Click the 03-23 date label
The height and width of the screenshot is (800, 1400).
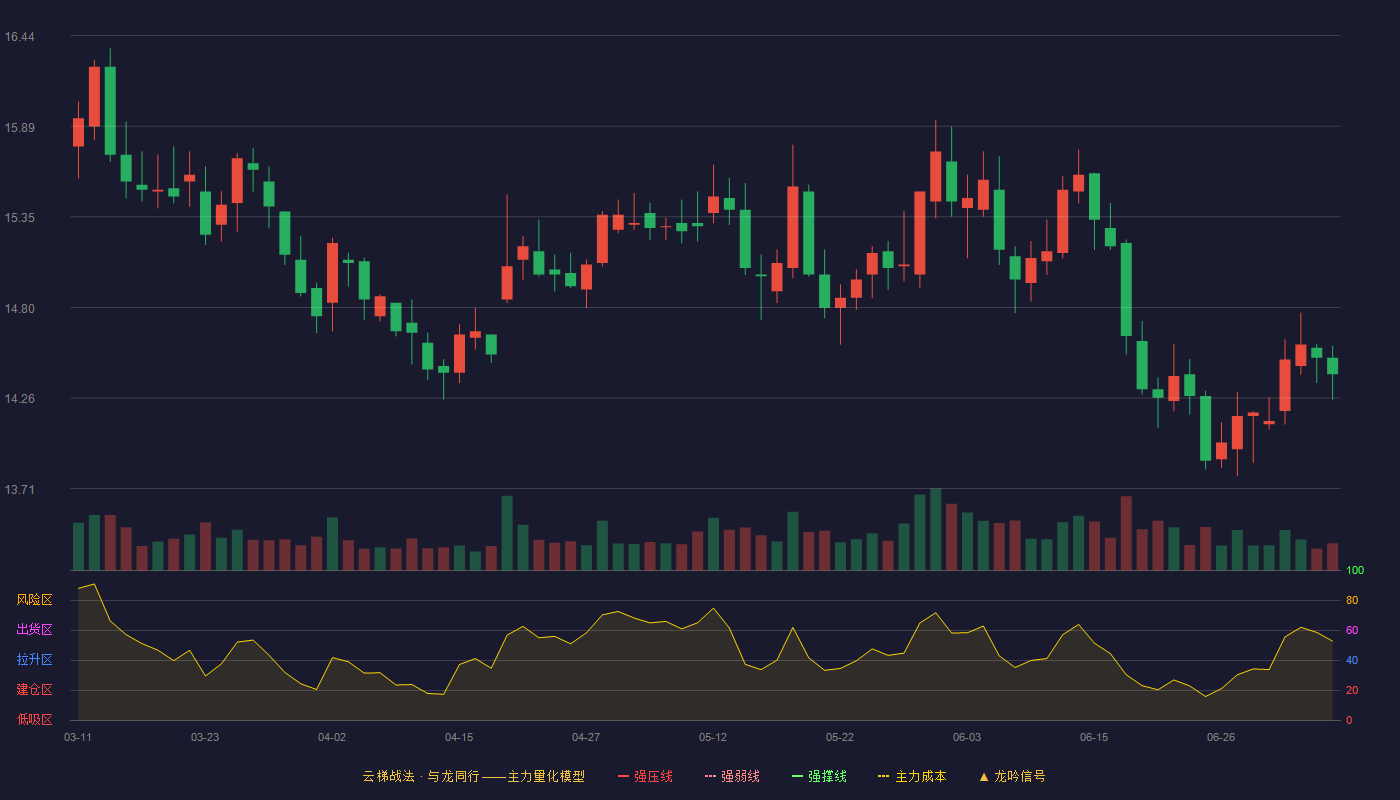click(x=205, y=737)
